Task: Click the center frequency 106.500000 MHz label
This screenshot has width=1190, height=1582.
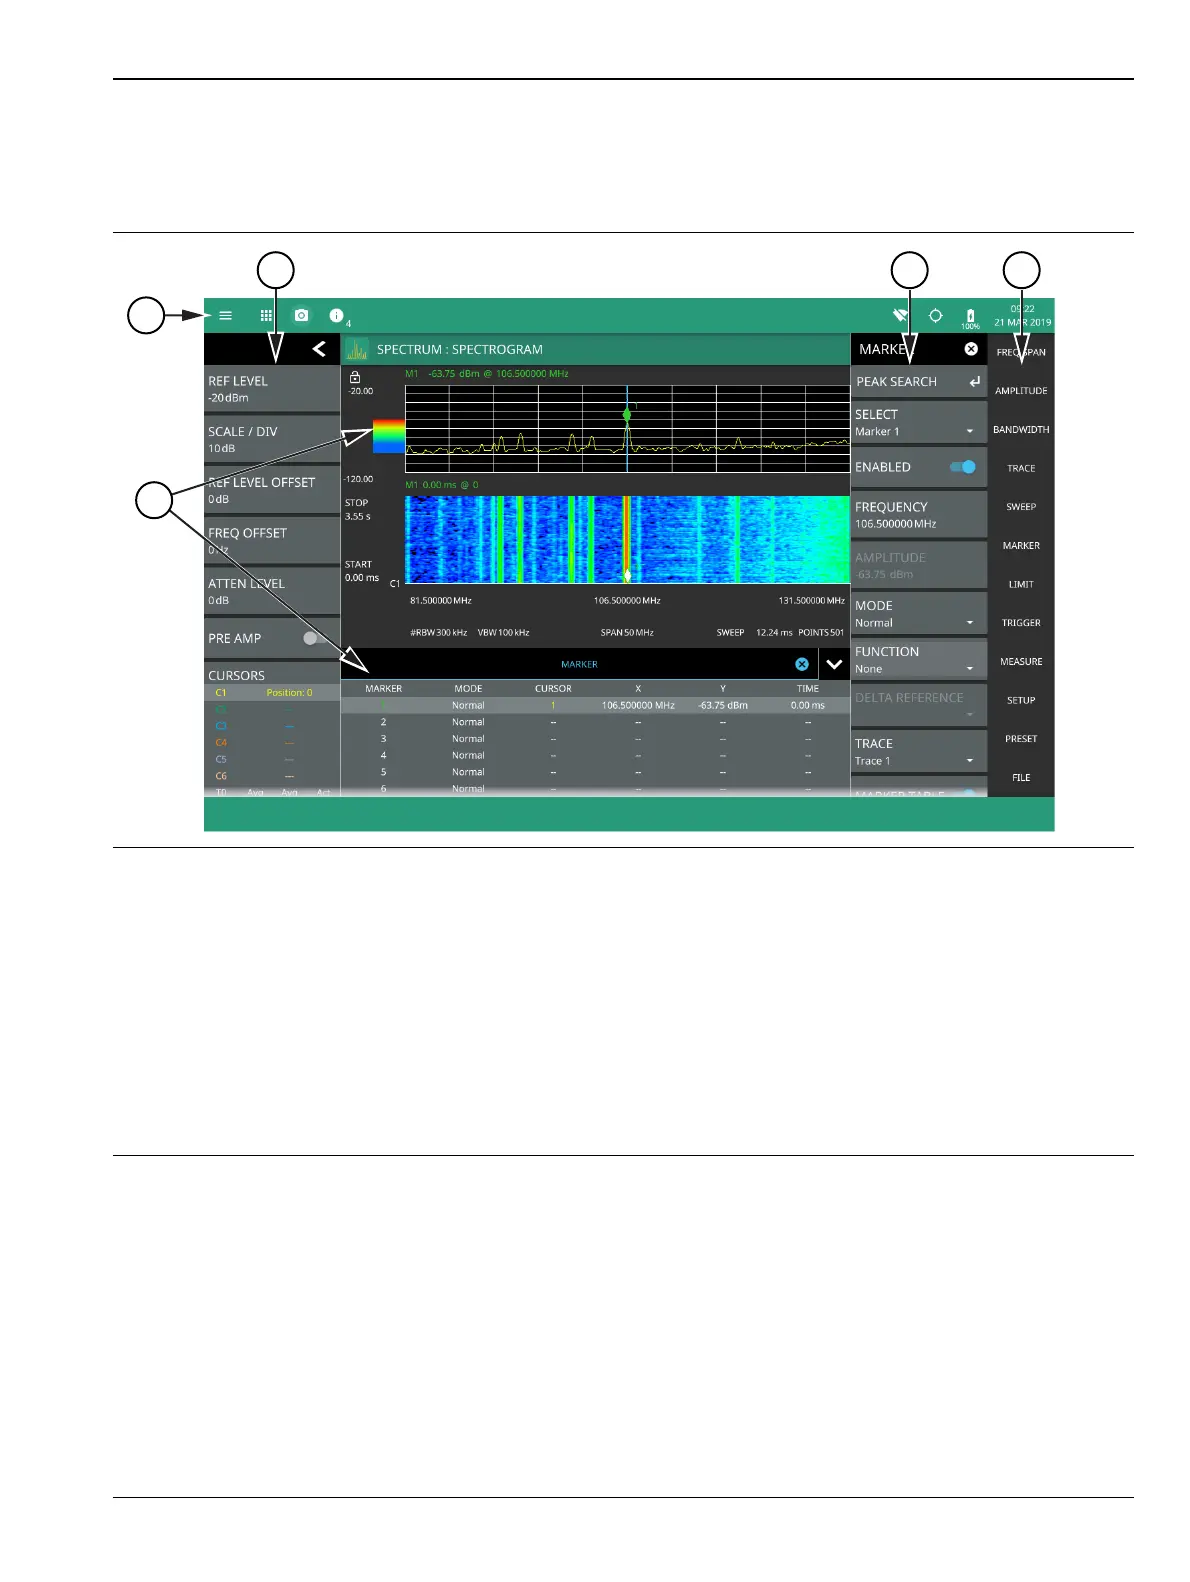Action: [x=627, y=601]
